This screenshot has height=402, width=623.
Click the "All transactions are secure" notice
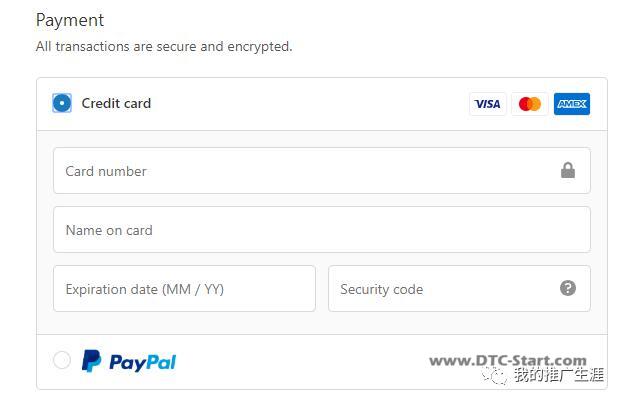pyautogui.click(x=164, y=46)
